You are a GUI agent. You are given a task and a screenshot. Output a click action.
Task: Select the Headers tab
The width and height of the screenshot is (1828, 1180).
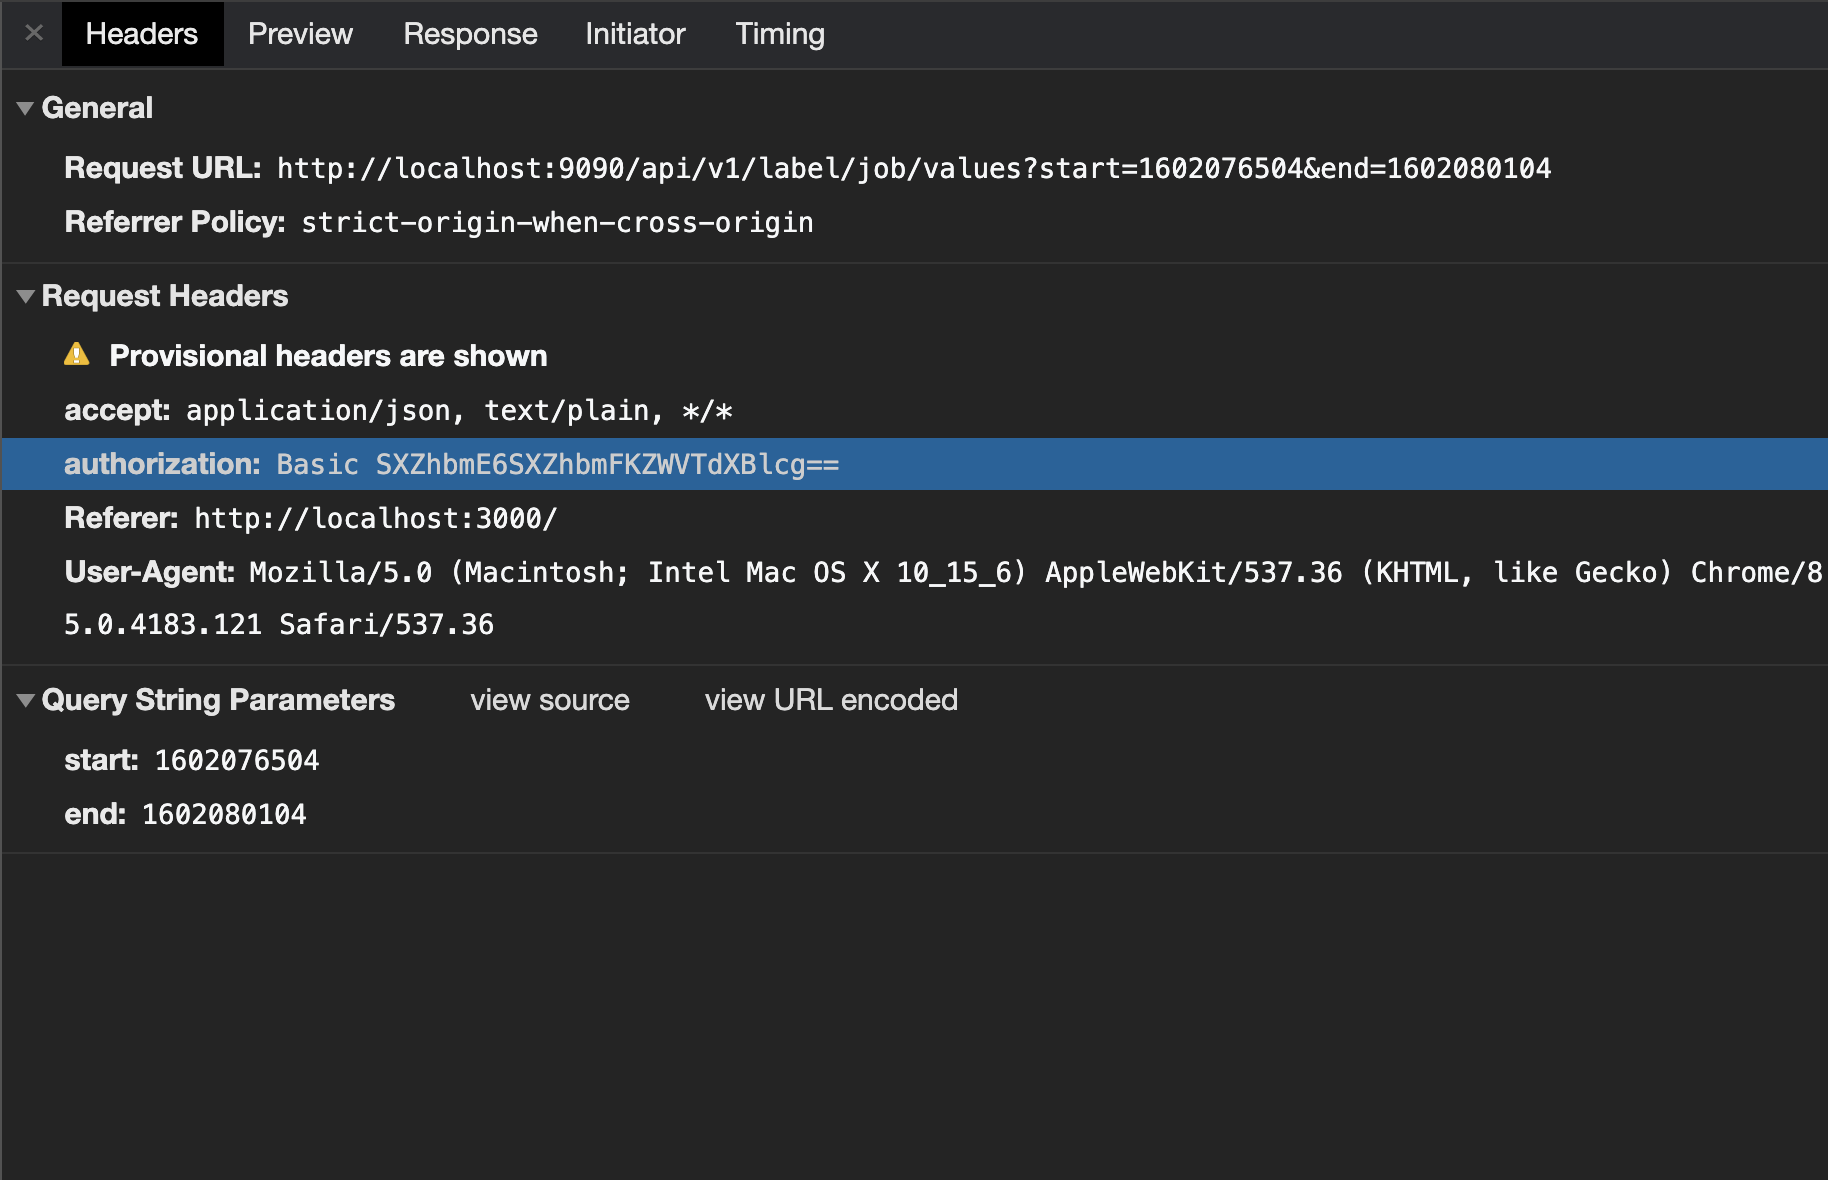pos(142,34)
